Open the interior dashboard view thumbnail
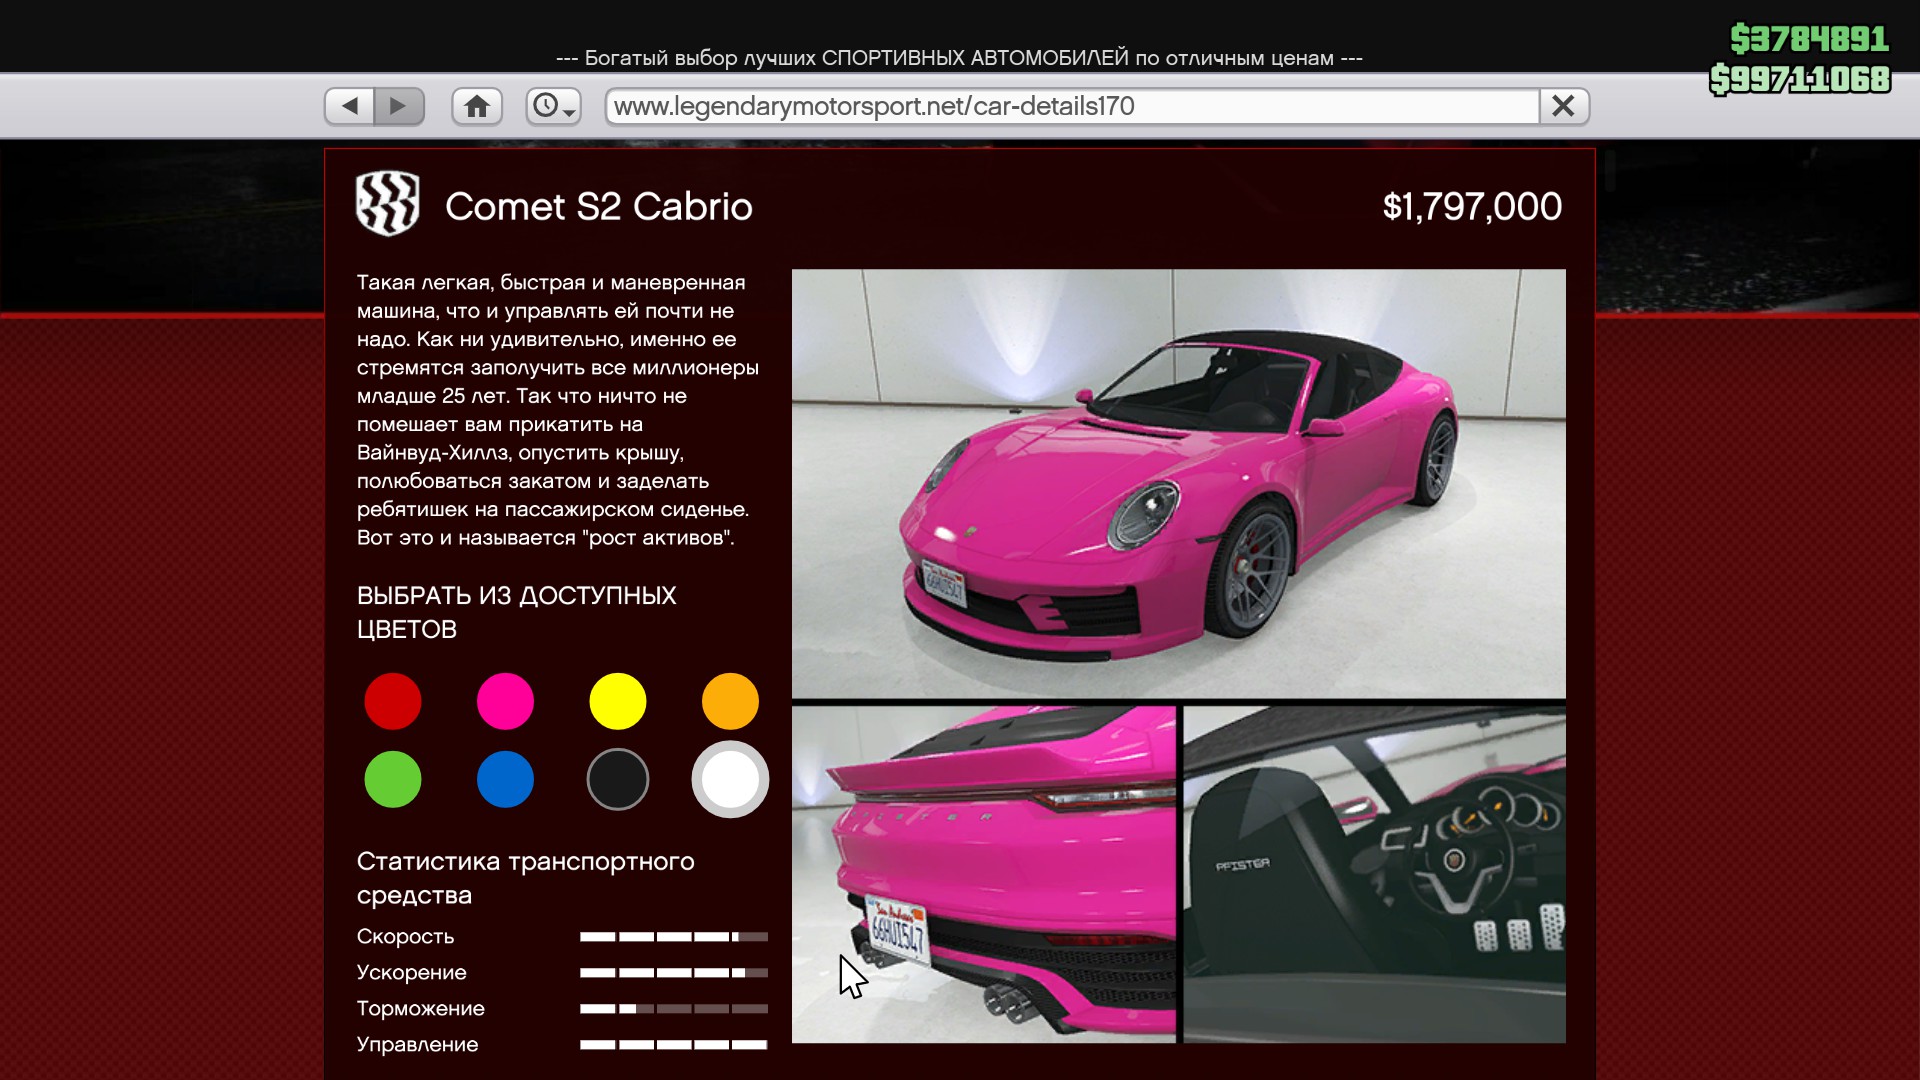This screenshot has height=1080, width=1920. click(x=1374, y=874)
